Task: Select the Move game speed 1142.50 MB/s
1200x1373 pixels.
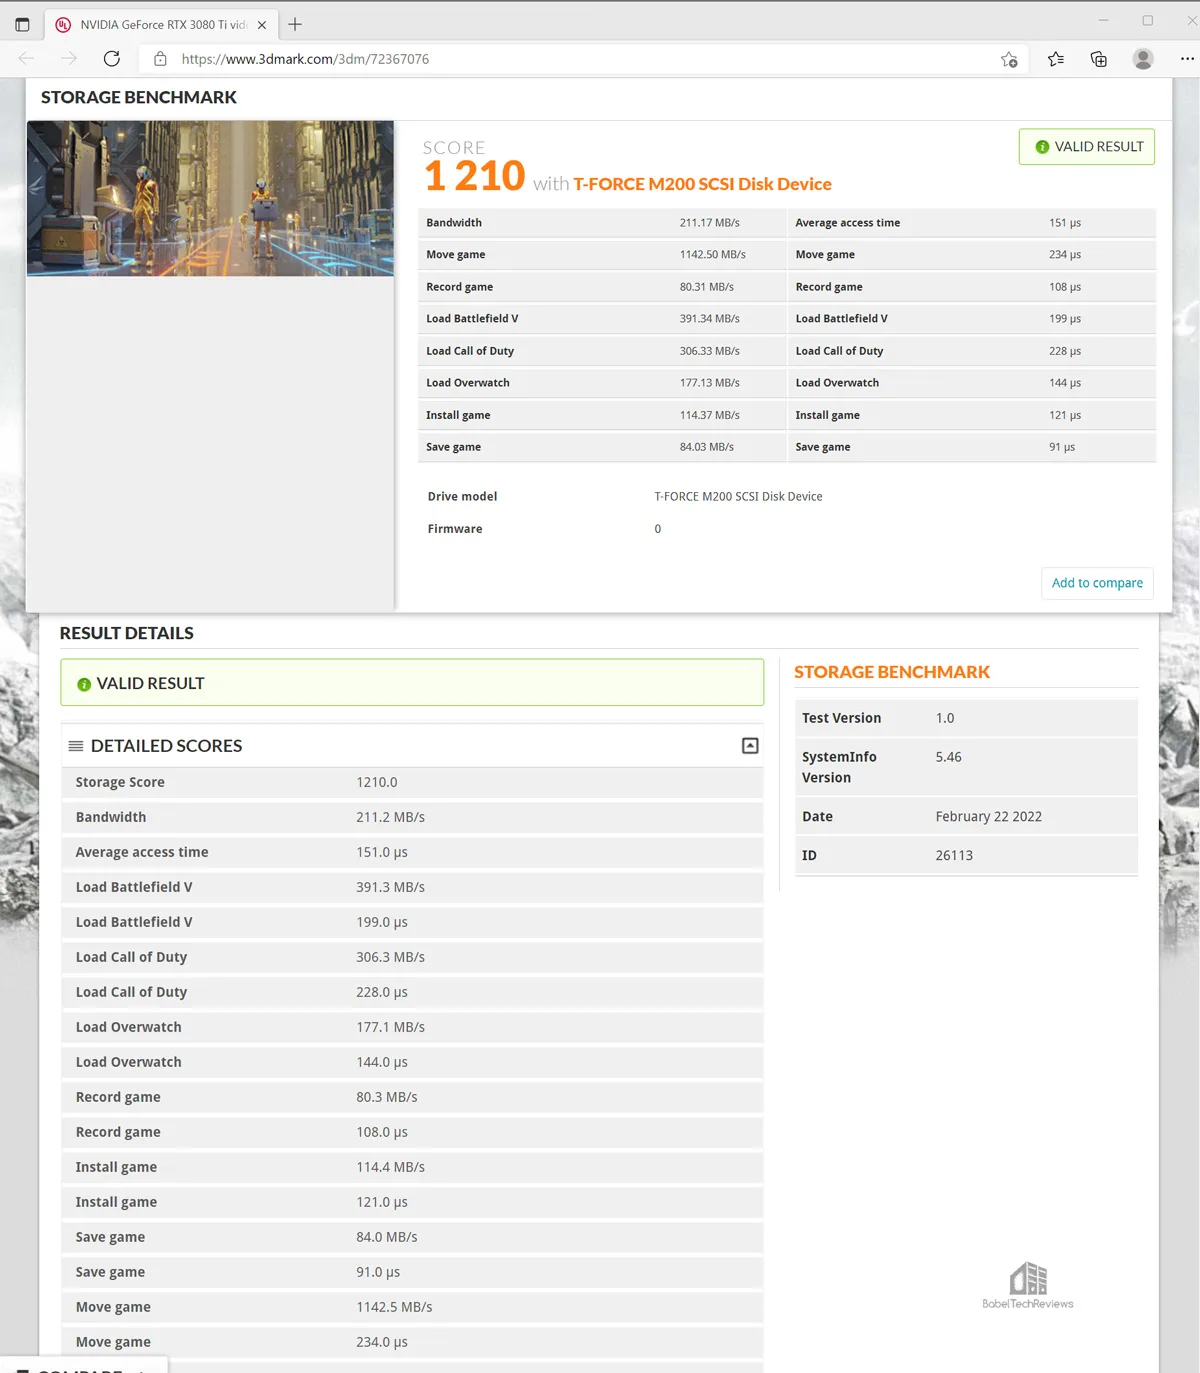Action: (713, 255)
